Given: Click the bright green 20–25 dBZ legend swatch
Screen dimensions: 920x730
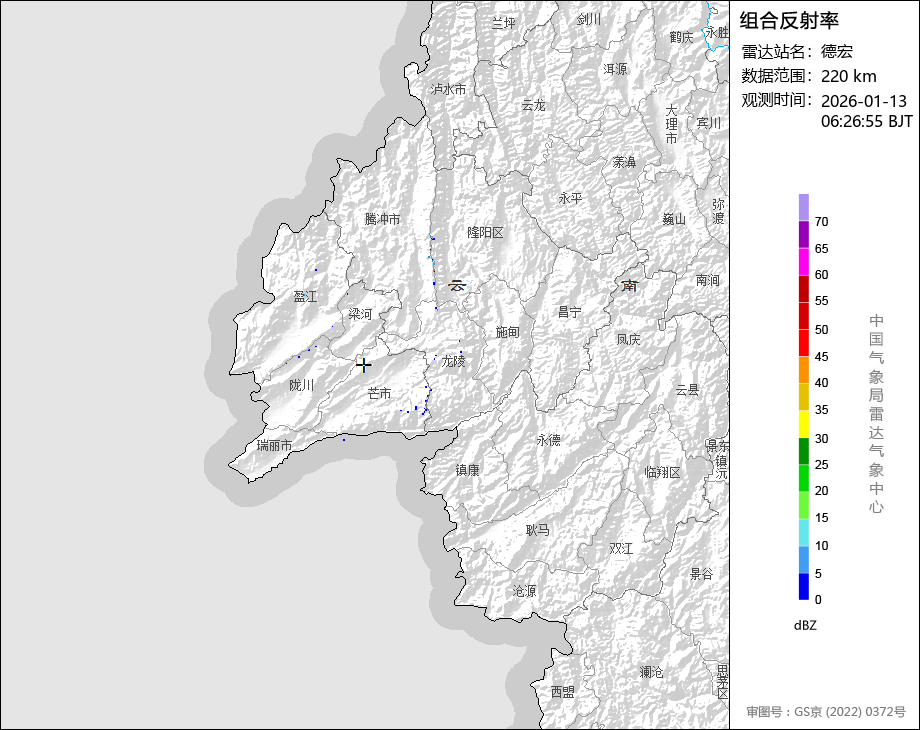Looking at the screenshot, I should 804,478.
